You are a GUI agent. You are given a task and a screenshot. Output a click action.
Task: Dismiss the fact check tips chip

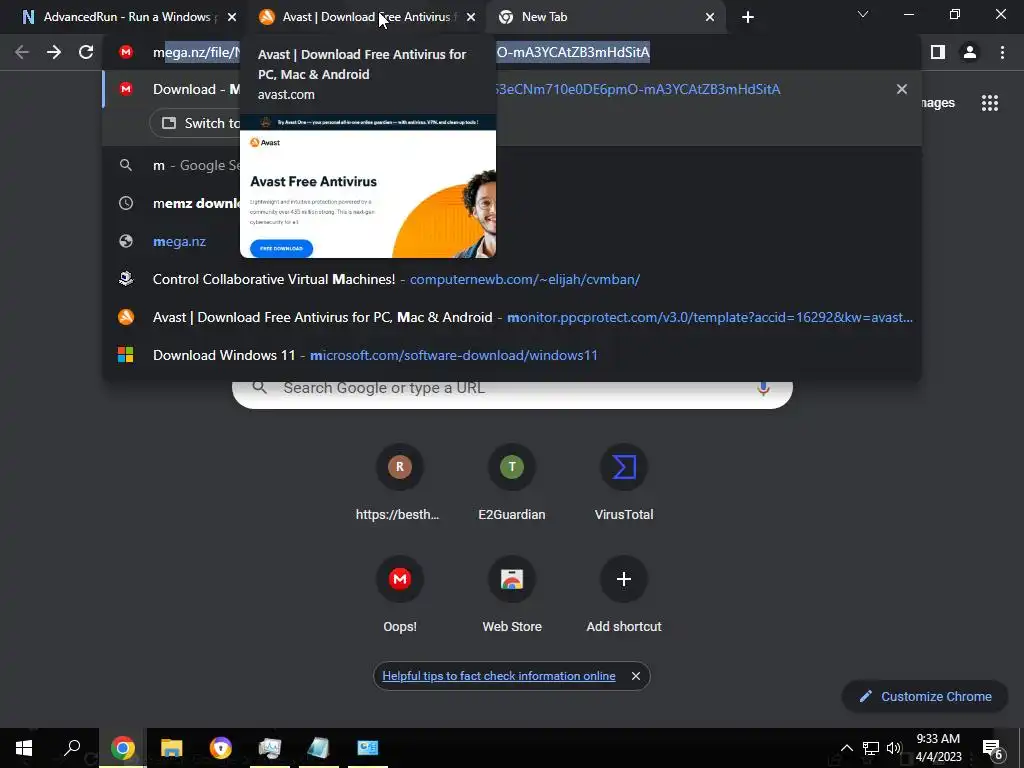(635, 676)
